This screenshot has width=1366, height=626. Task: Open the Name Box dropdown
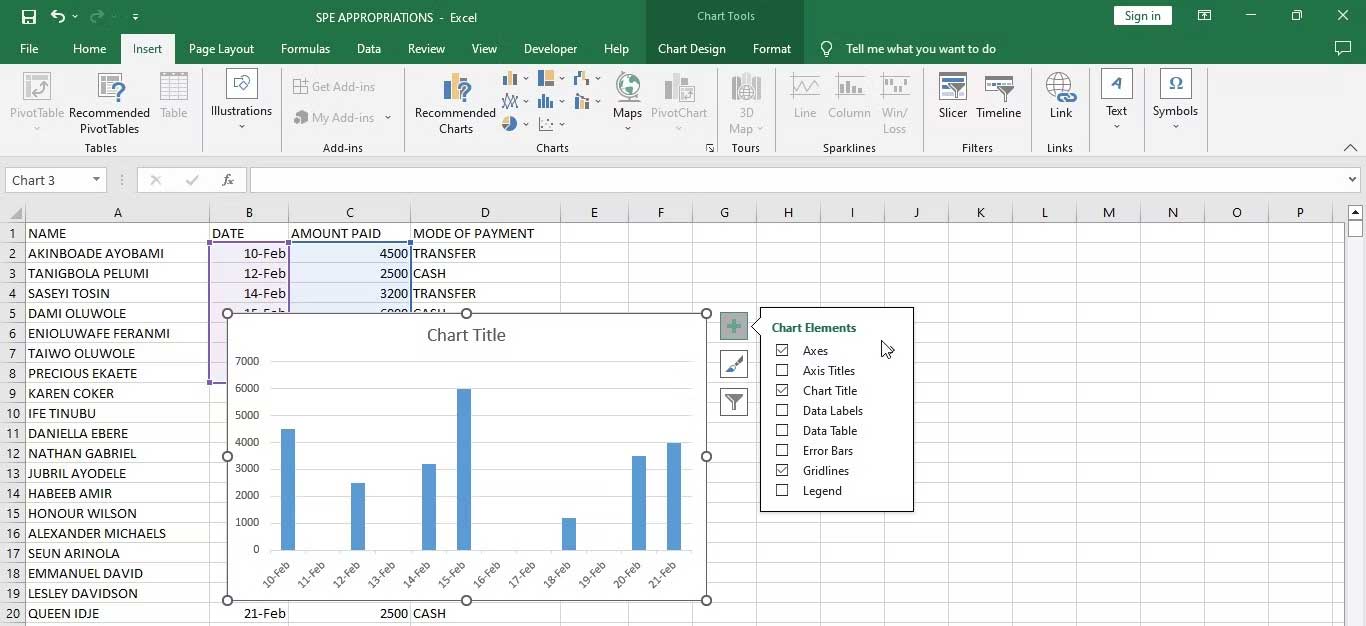(95, 180)
